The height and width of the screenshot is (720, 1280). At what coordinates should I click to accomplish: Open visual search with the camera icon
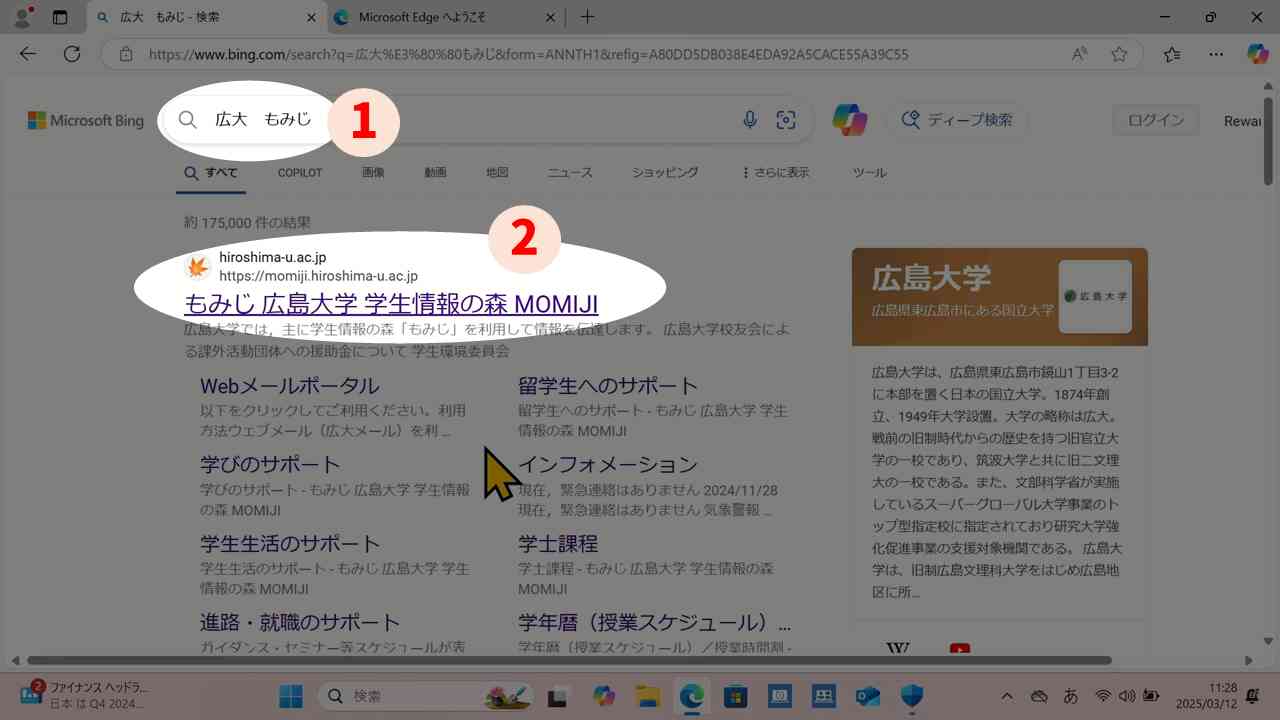[x=787, y=120]
